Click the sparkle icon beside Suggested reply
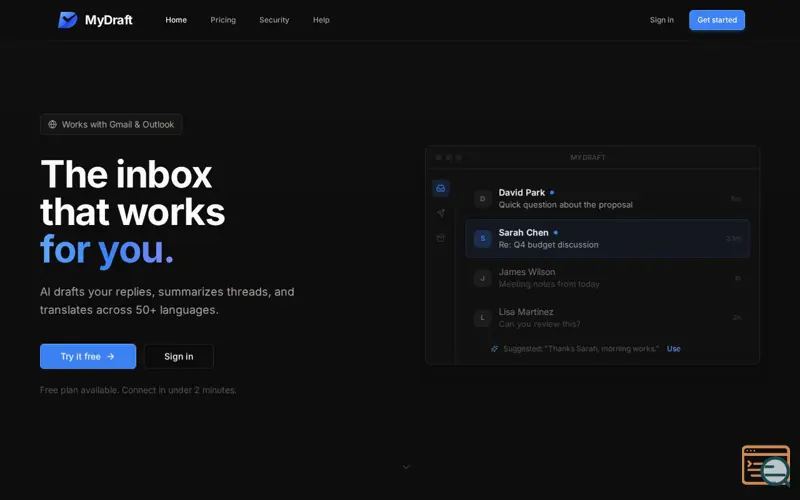Screen dimensions: 800x500 coord(494,349)
